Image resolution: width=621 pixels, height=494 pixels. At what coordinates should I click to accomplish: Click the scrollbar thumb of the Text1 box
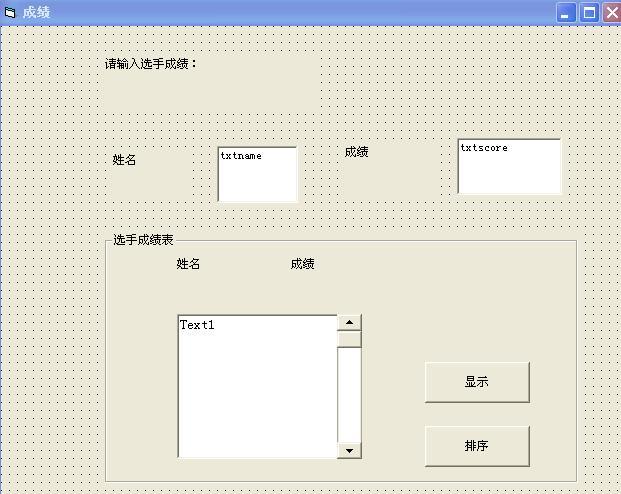[349, 339]
